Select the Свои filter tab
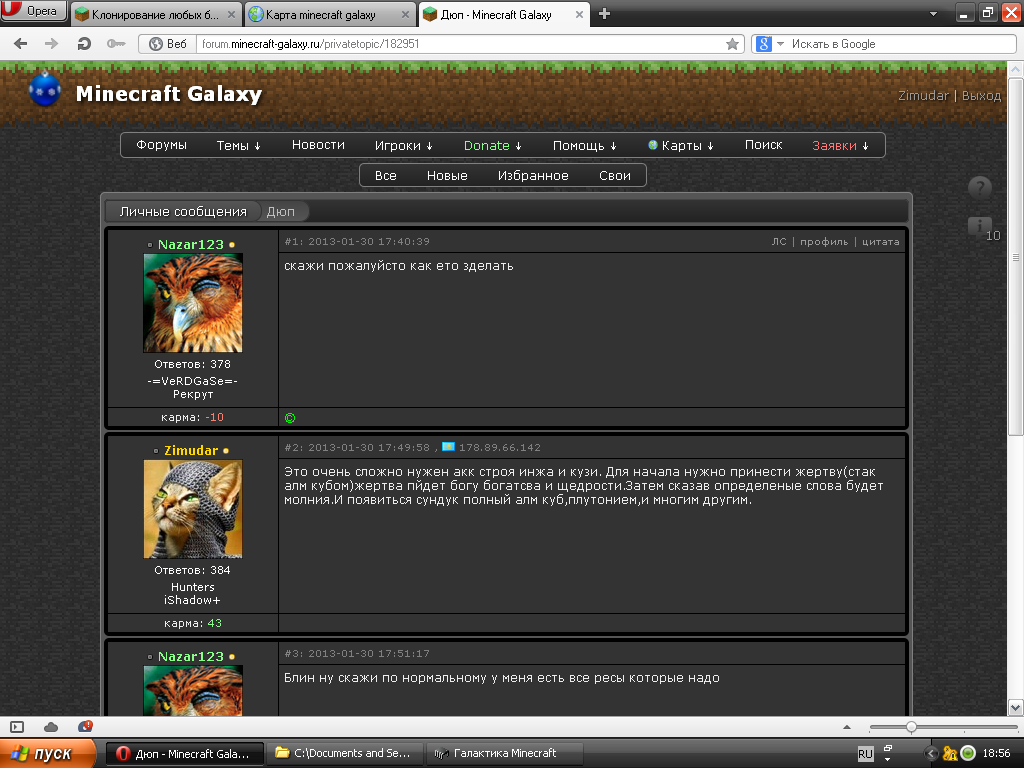The width and height of the screenshot is (1024, 768). [615, 176]
